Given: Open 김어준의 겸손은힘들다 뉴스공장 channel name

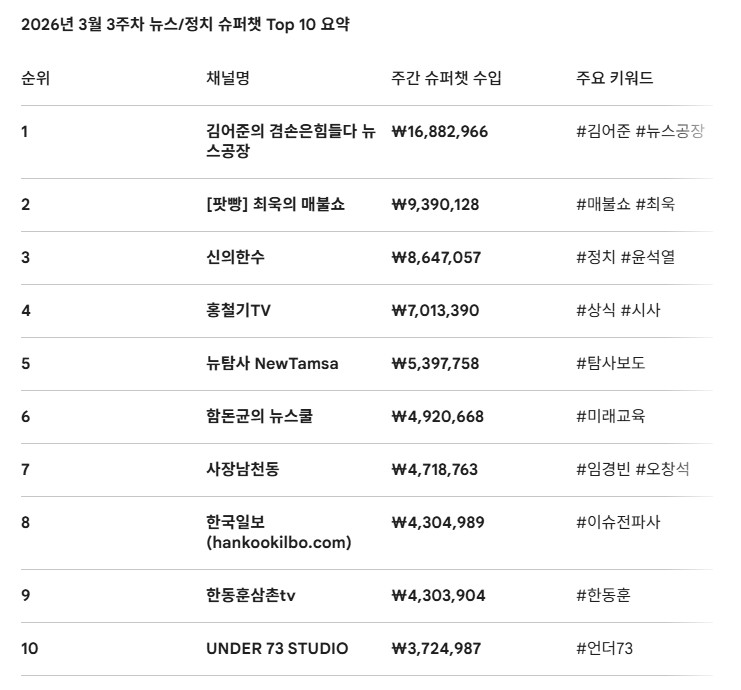Looking at the screenshot, I should tap(290, 141).
